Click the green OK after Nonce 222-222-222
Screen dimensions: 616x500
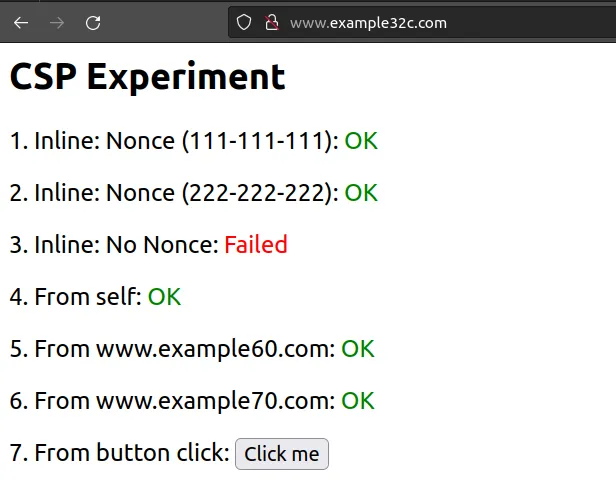[x=361, y=193]
